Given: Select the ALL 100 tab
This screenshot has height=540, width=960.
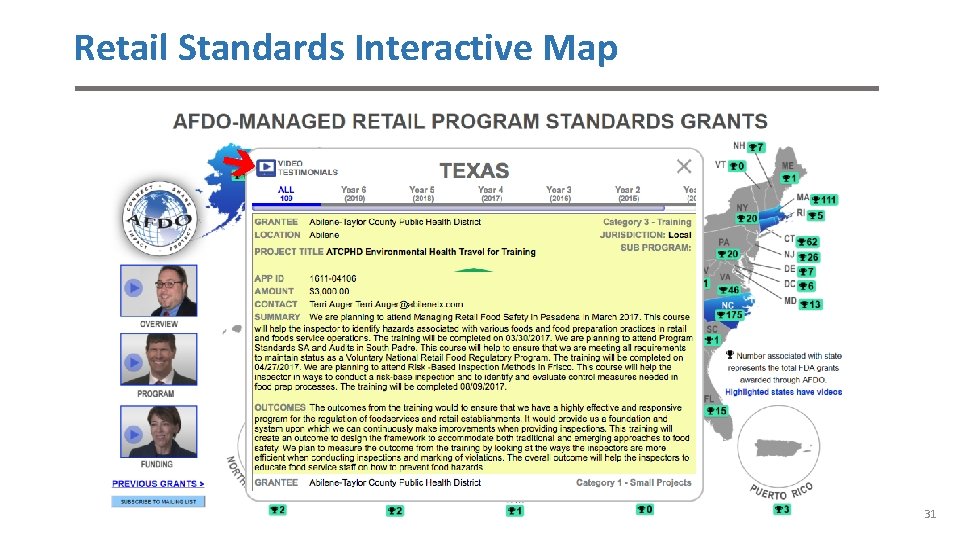Looking at the screenshot, I should (286, 194).
